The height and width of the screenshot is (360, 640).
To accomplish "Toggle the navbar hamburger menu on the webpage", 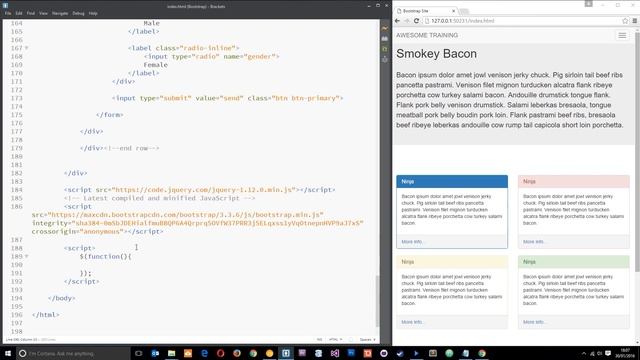I will (622, 36).
